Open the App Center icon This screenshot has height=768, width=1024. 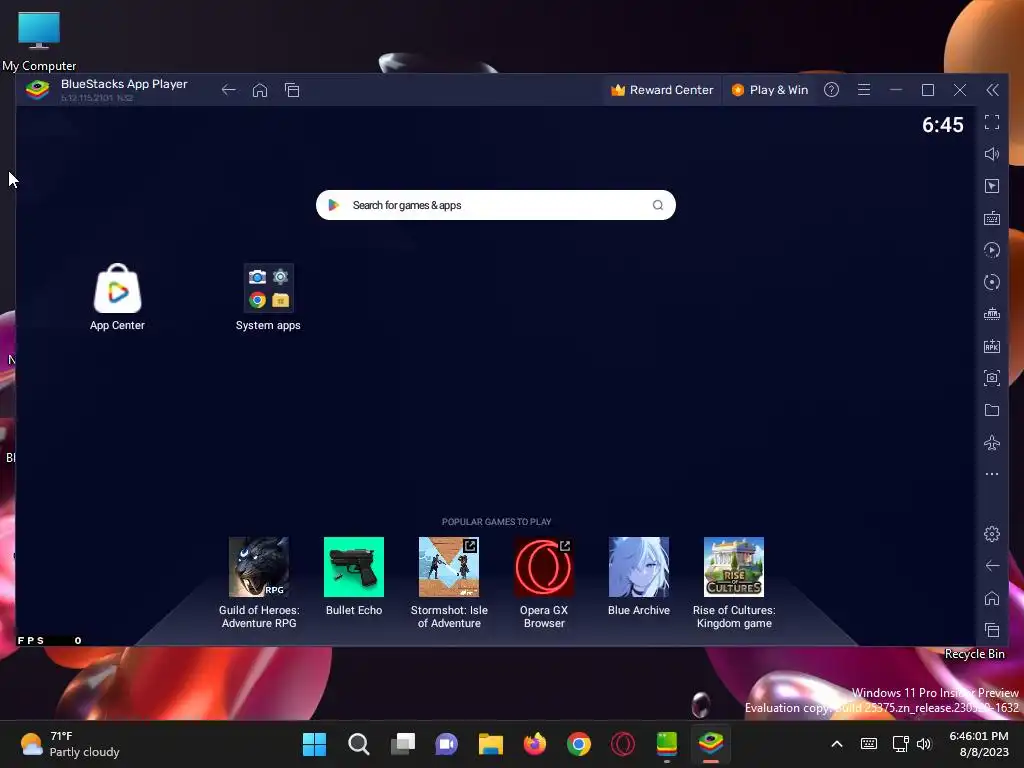pyautogui.click(x=118, y=296)
